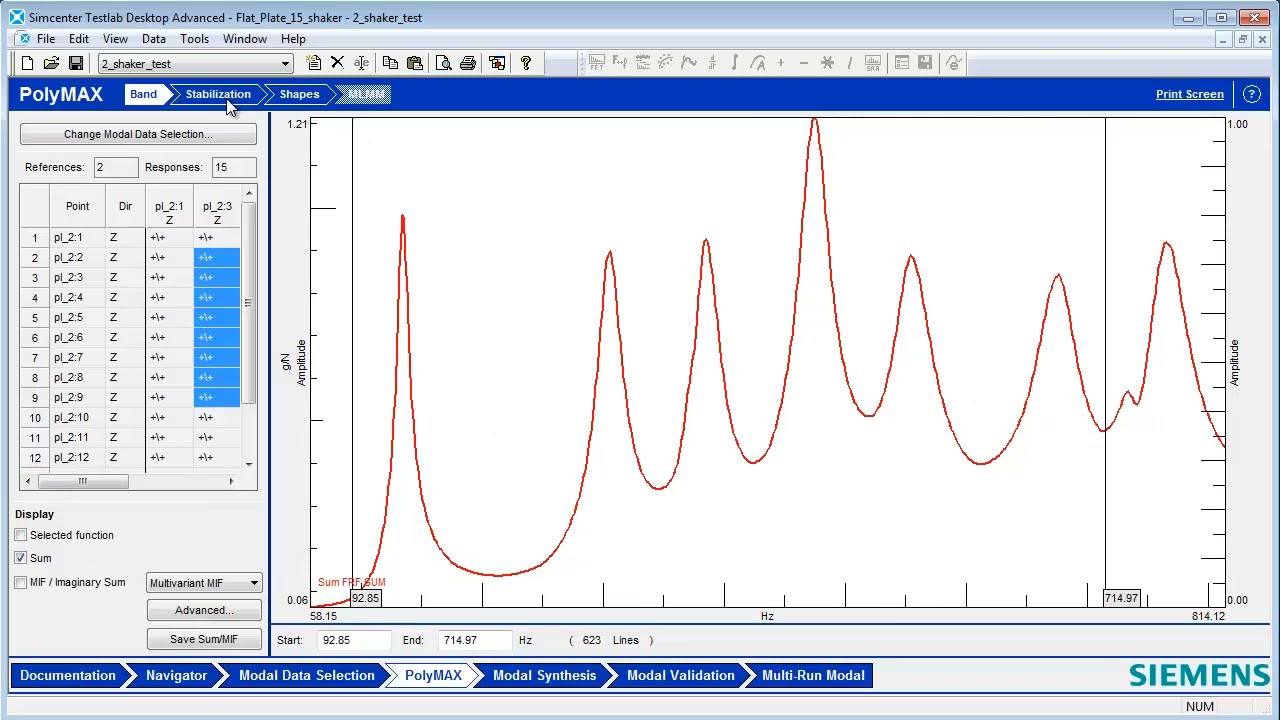
Task: Switch to the Modal Data Selection tab
Action: (306, 675)
